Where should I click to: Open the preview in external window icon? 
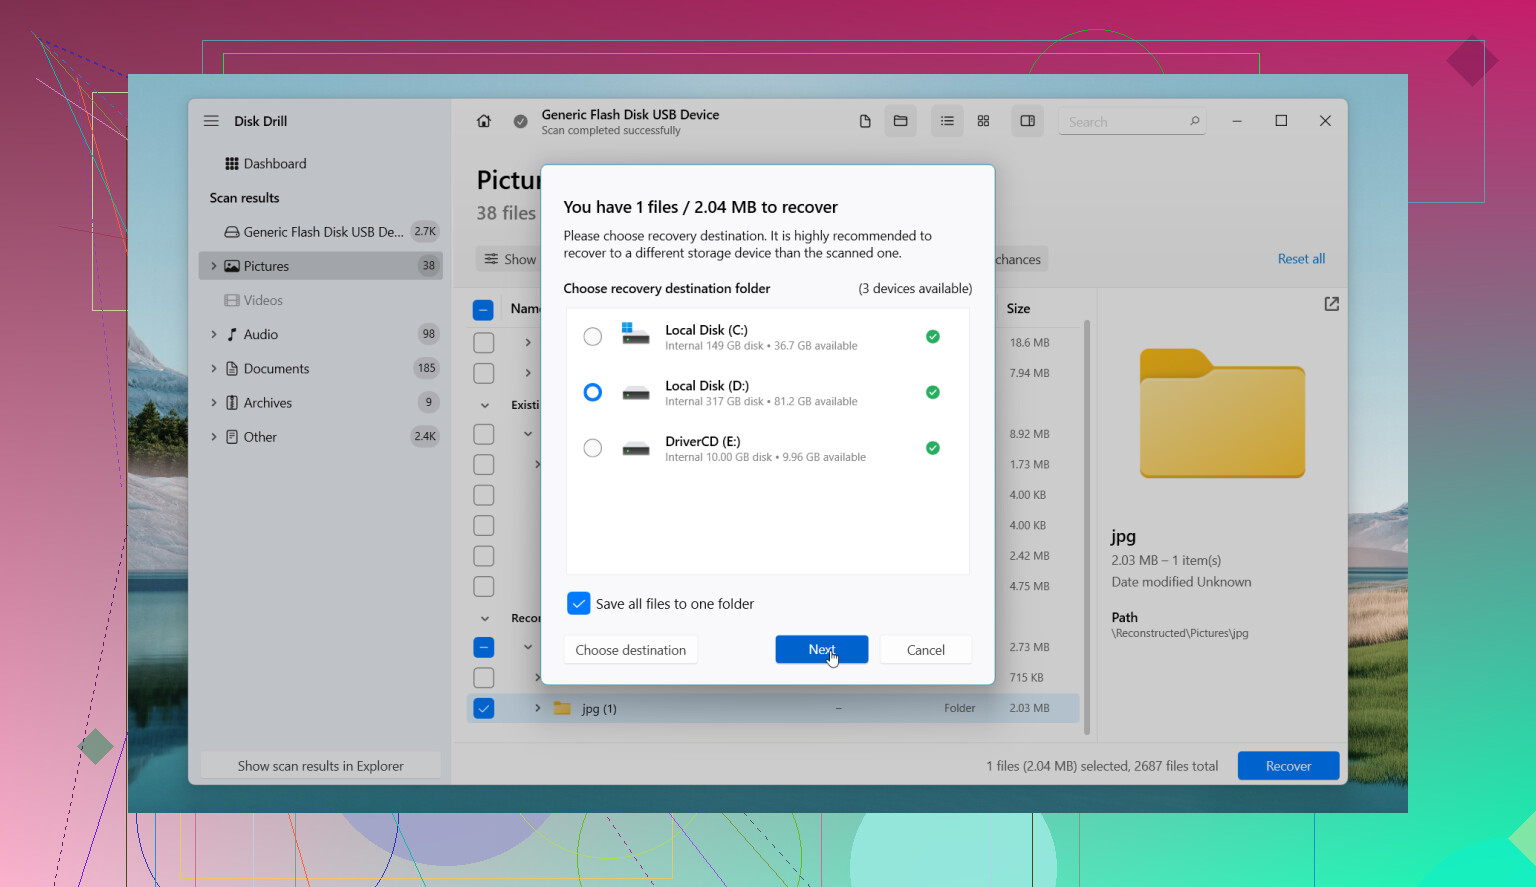click(1332, 304)
